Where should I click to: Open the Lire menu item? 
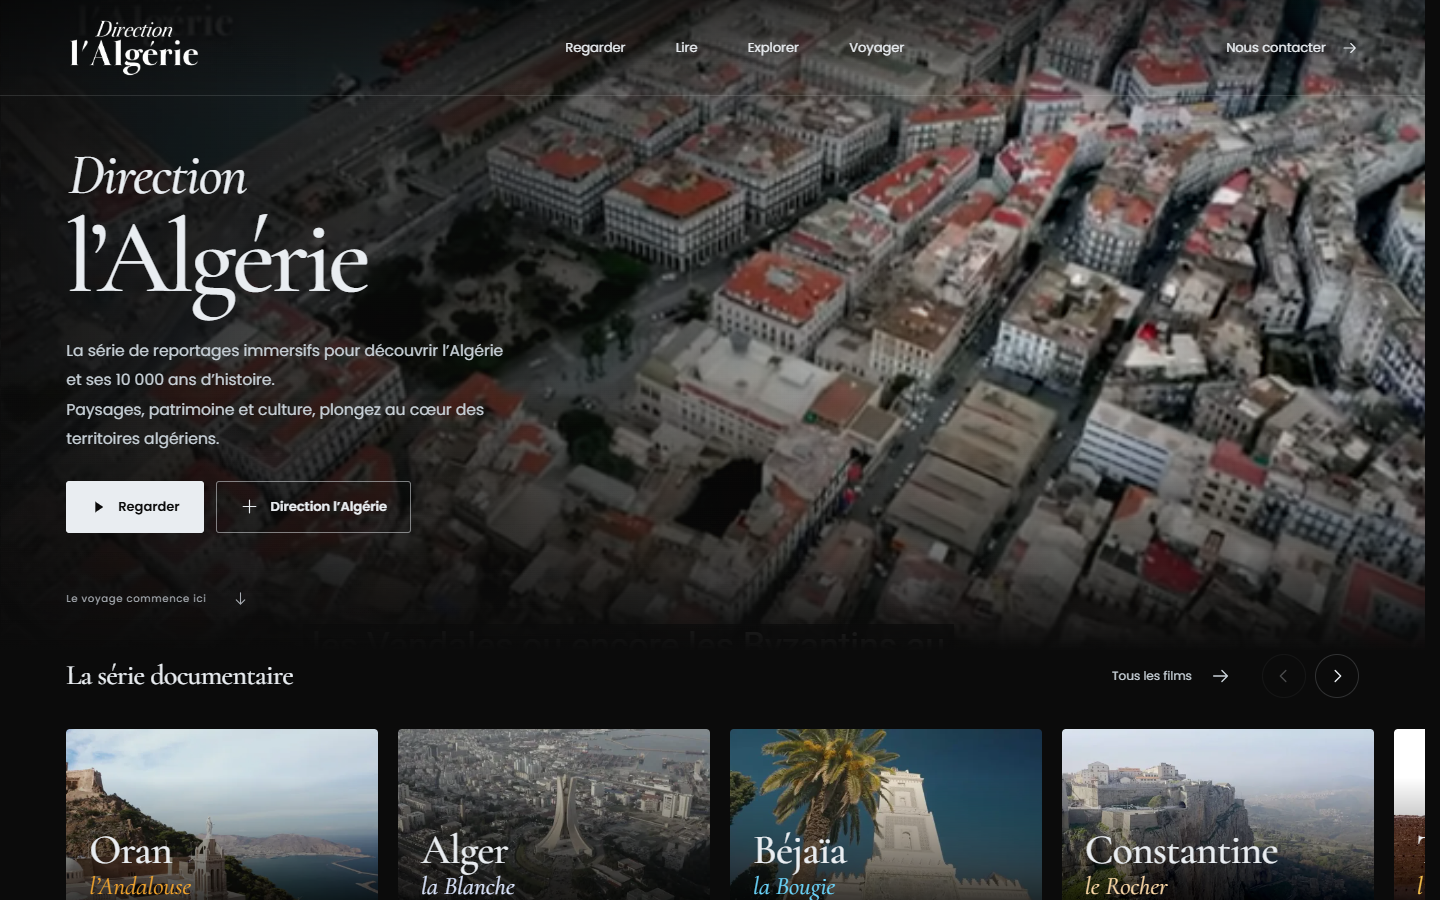686,48
